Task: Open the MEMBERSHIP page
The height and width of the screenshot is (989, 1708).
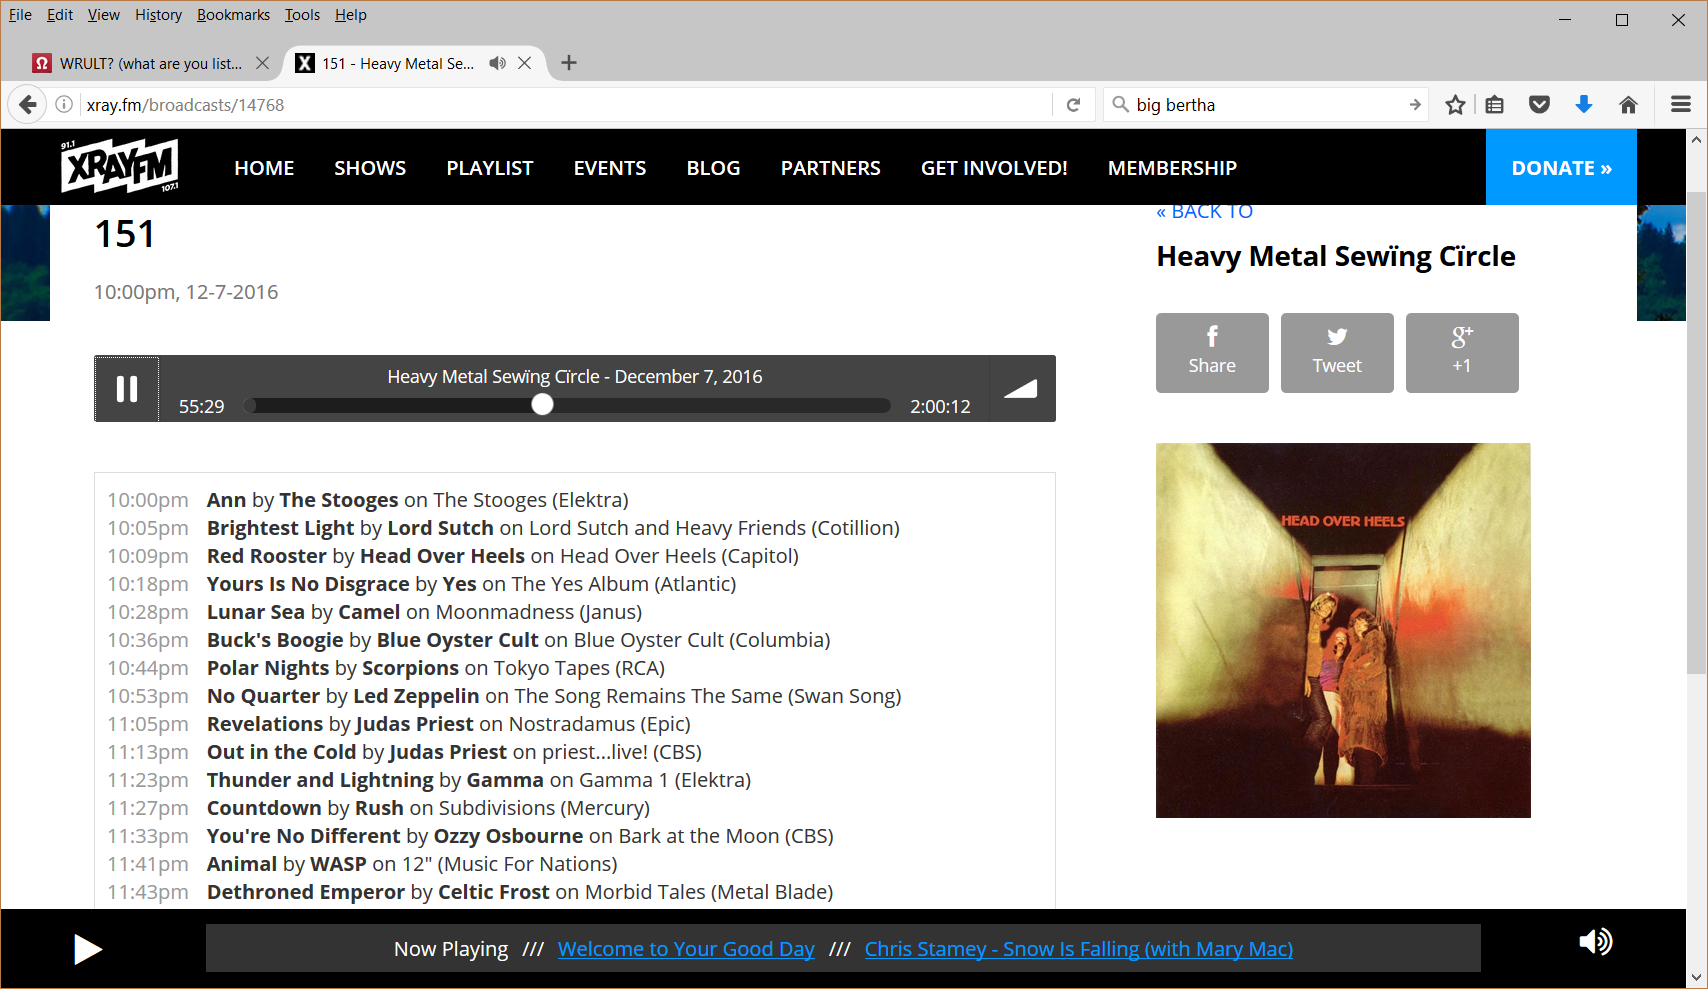Action: [x=1172, y=168]
